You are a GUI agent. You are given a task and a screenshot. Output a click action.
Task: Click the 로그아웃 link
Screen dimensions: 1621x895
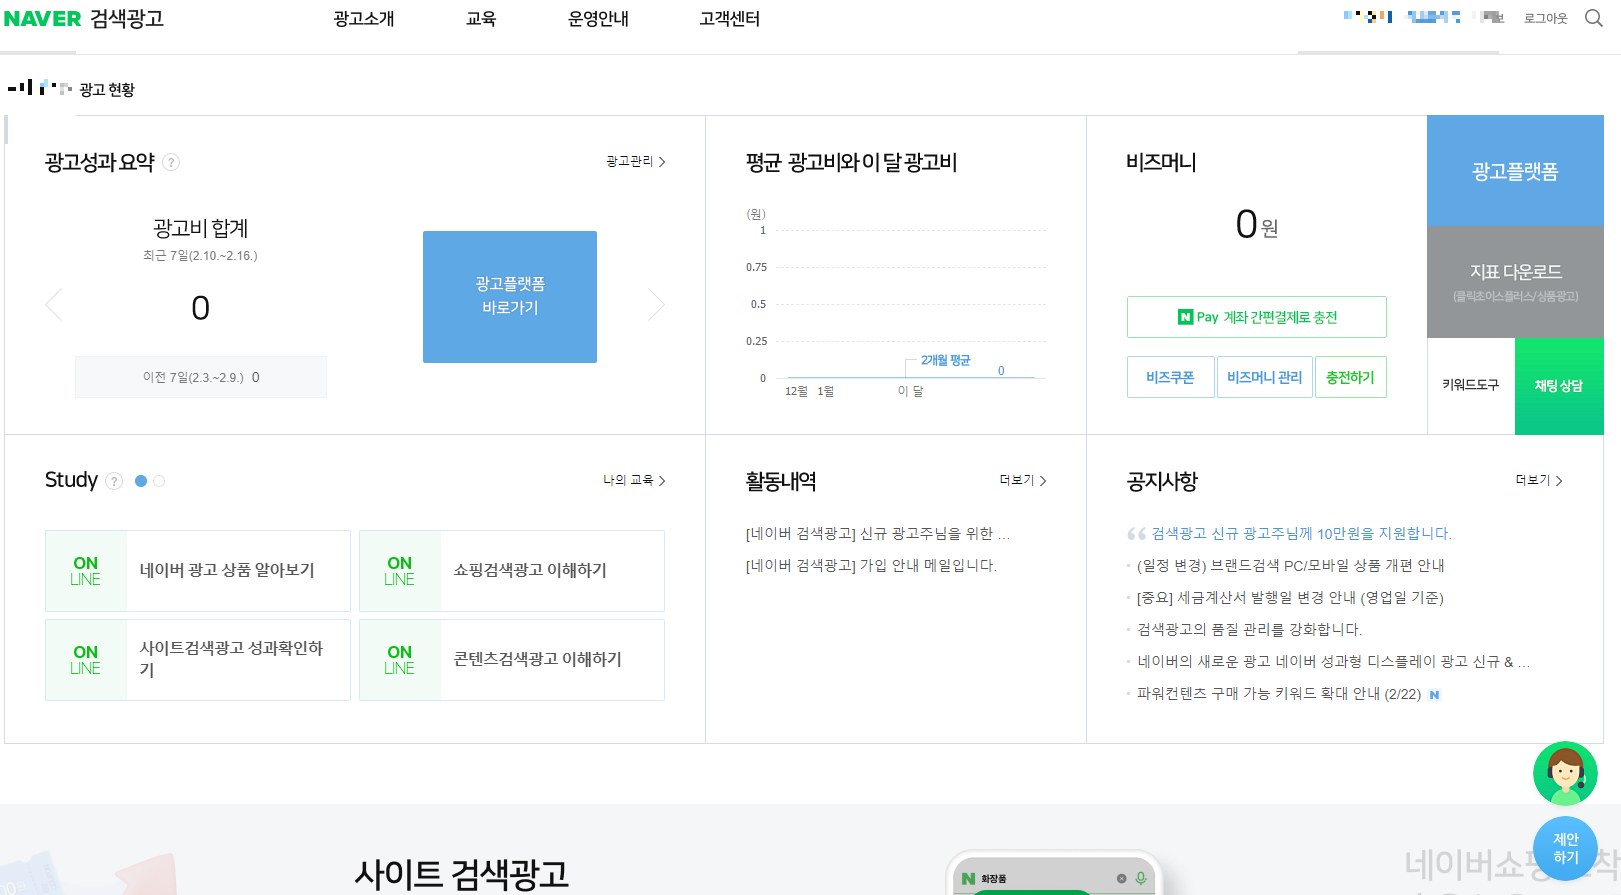1545,18
